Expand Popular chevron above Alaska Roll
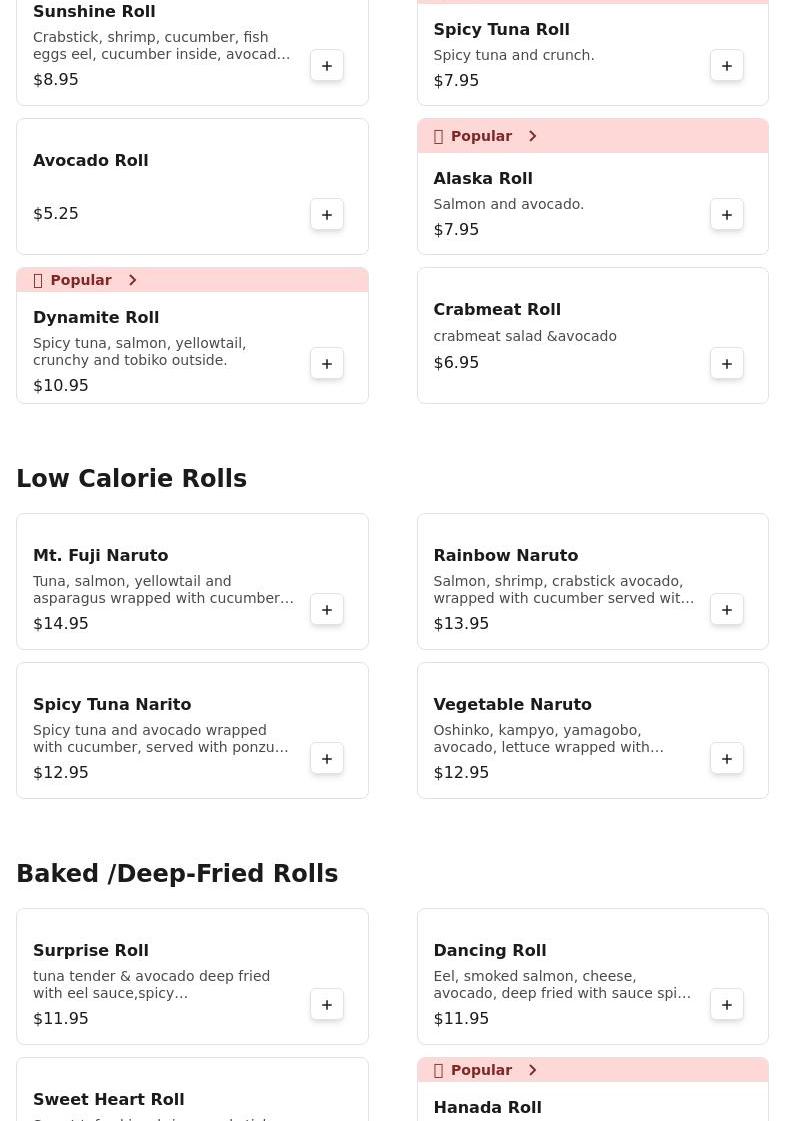 (x=532, y=136)
